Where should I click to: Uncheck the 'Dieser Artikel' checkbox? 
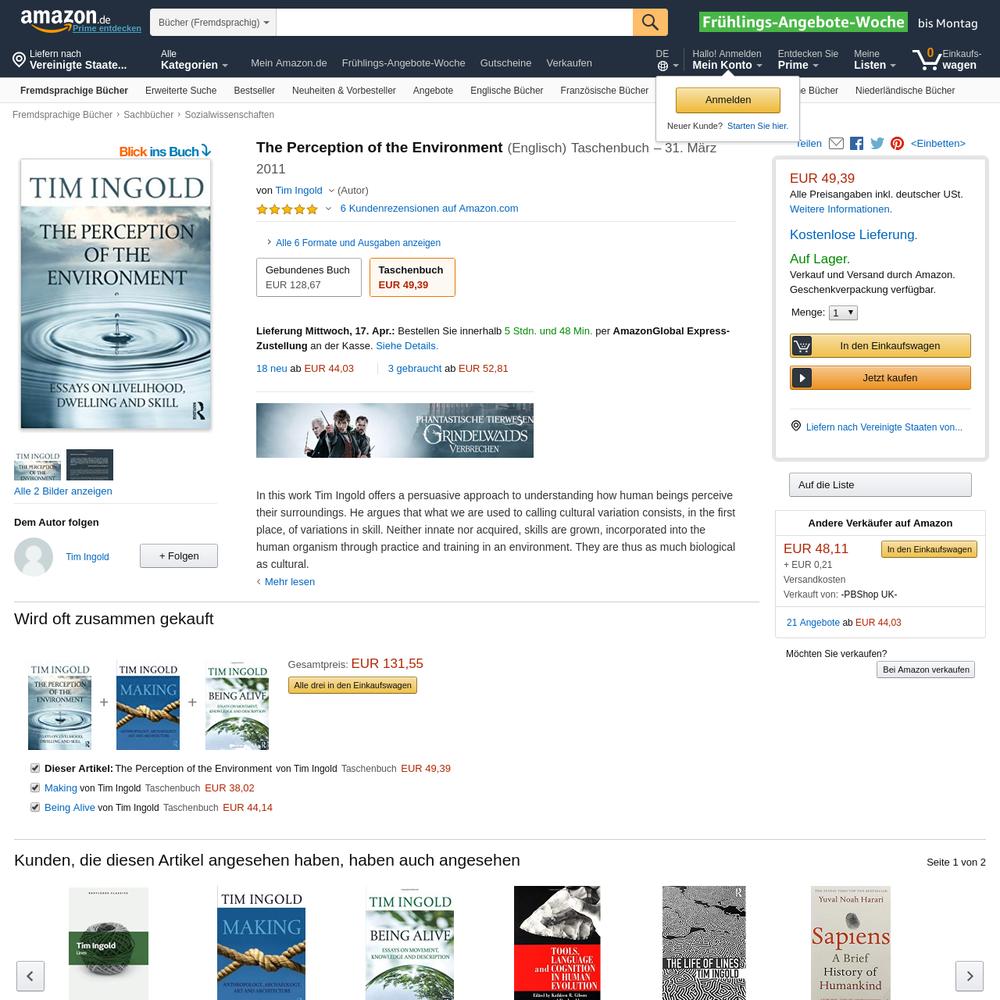pos(35,768)
